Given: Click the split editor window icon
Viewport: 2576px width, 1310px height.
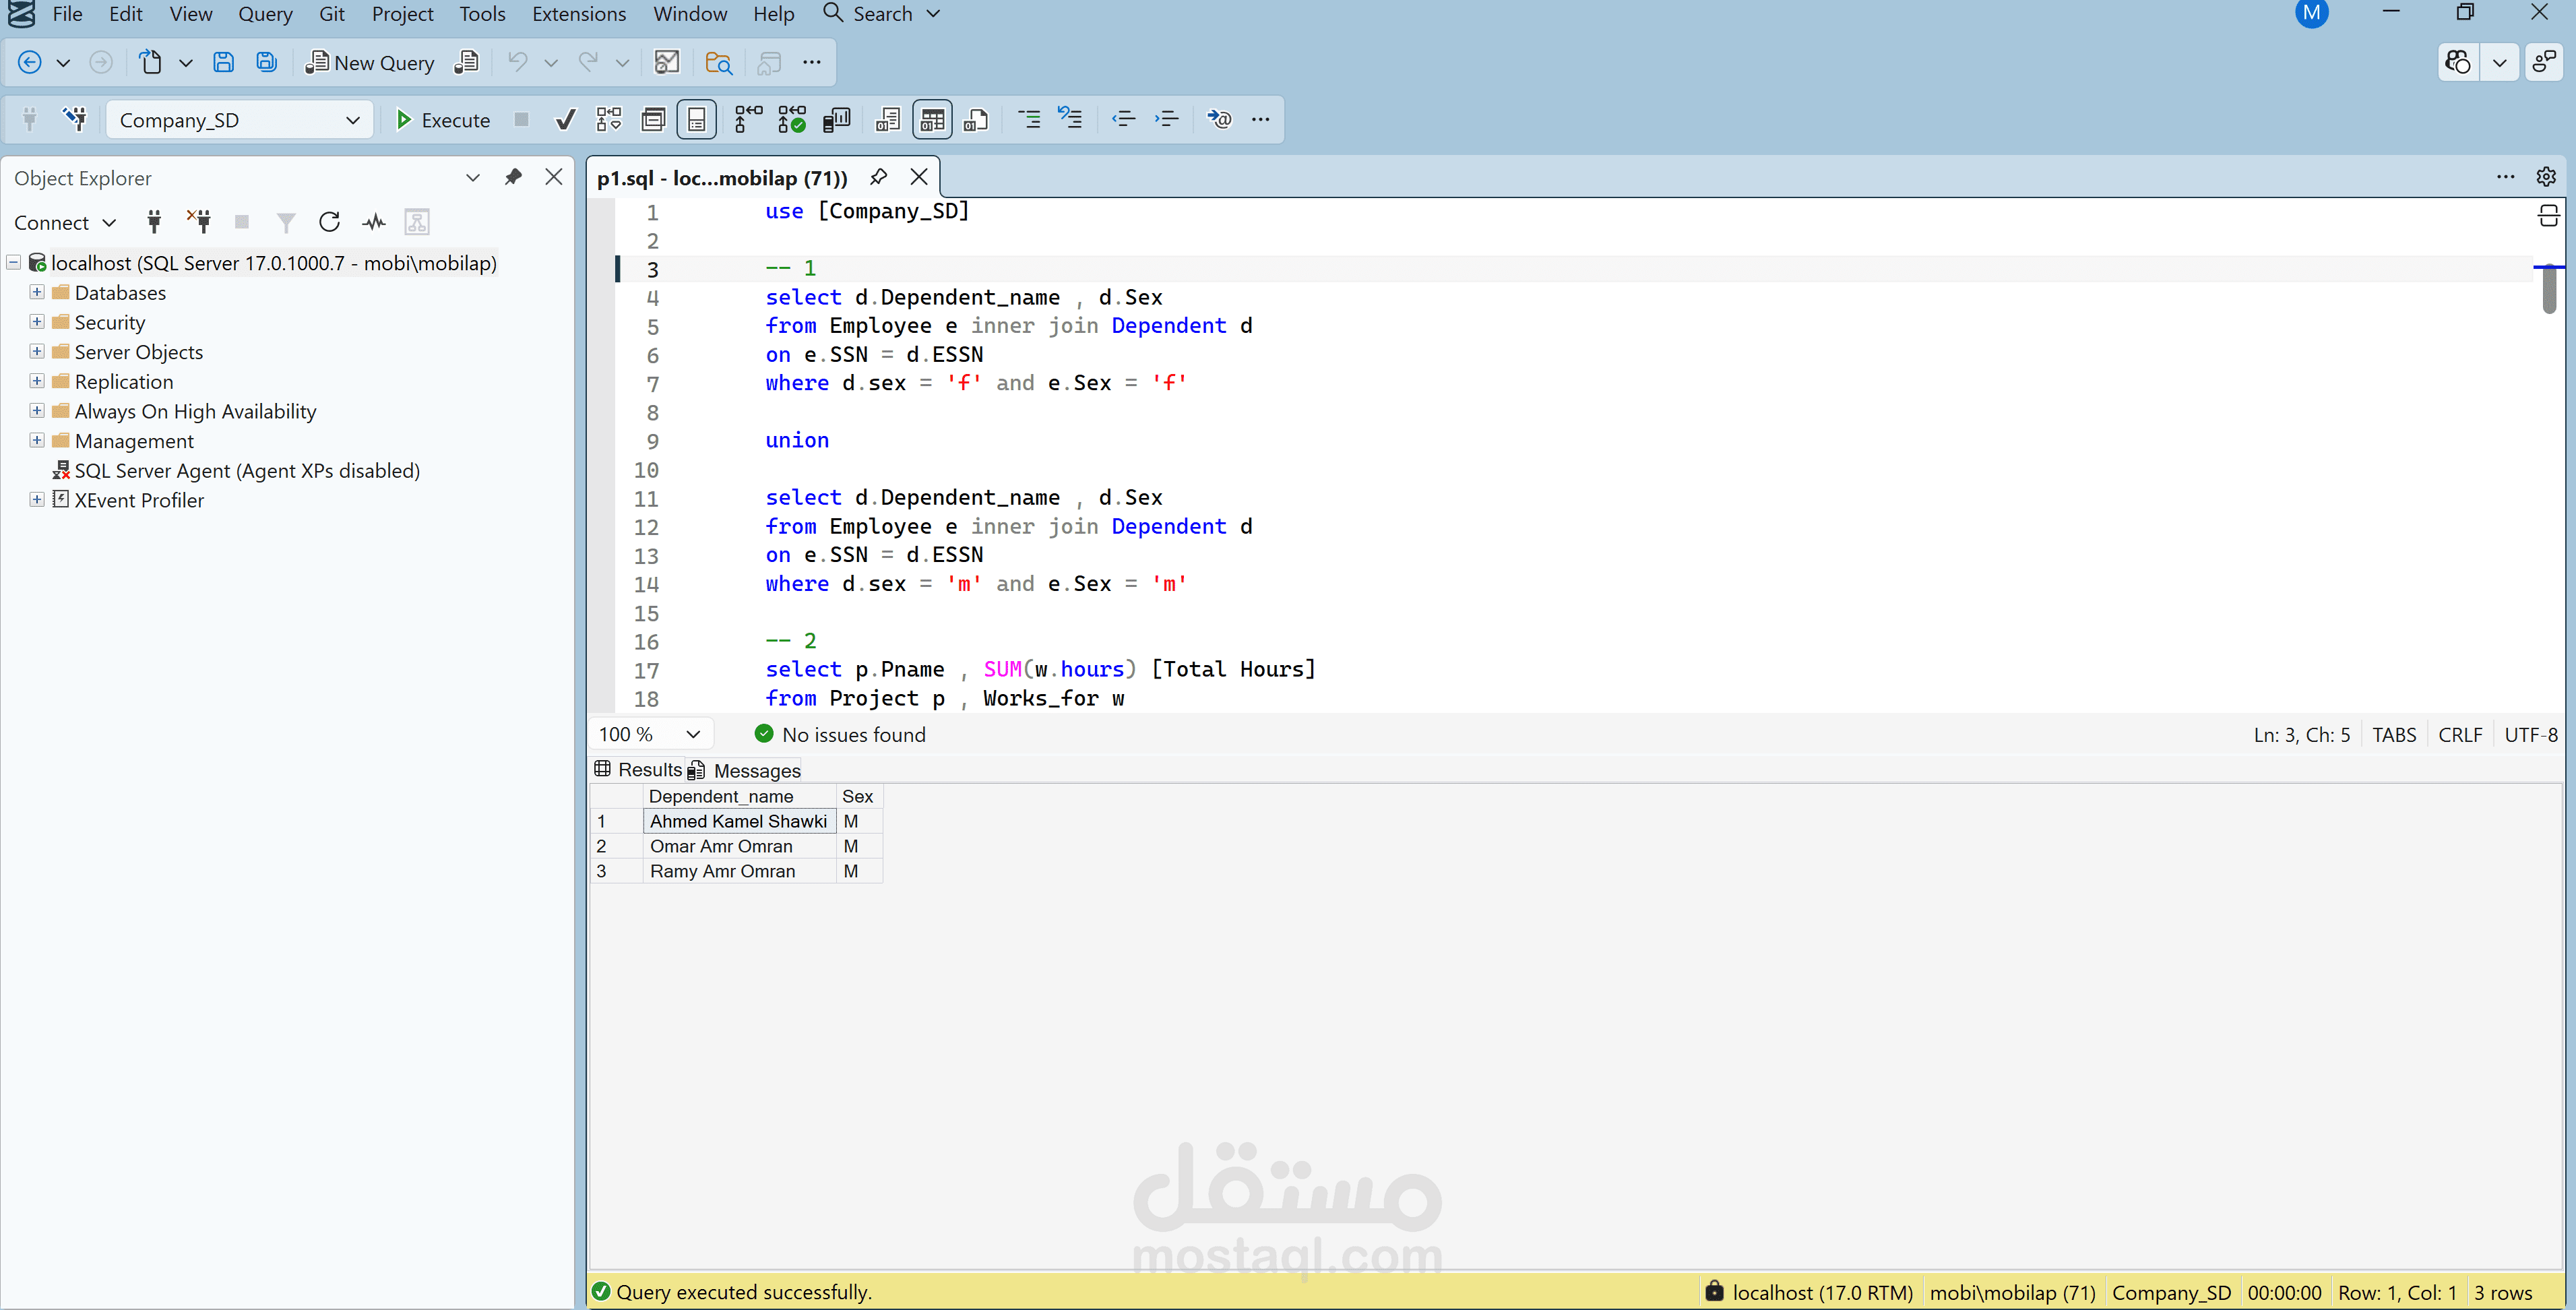Looking at the screenshot, I should (x=2548, y=215).
